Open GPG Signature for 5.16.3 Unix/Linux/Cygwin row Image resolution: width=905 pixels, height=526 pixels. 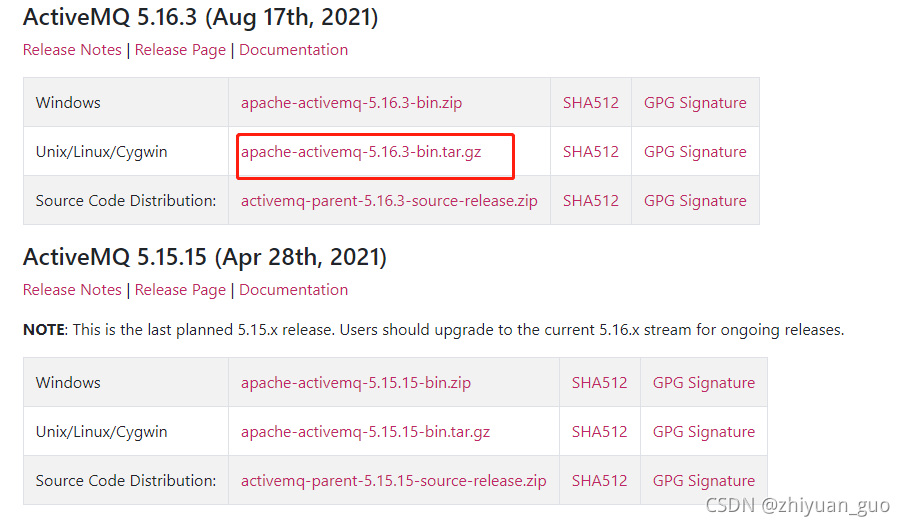pos(695,152)
